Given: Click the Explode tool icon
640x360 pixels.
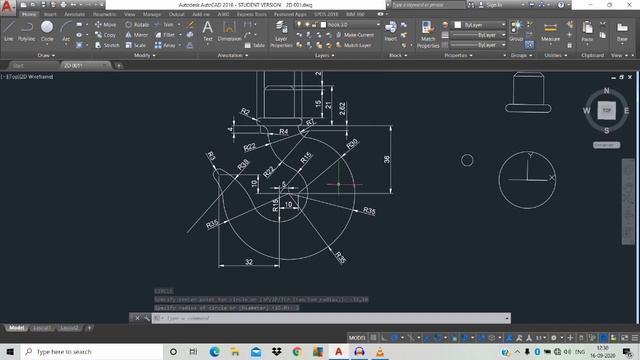Looking at the screenshot, I should [x=190, y=35].
